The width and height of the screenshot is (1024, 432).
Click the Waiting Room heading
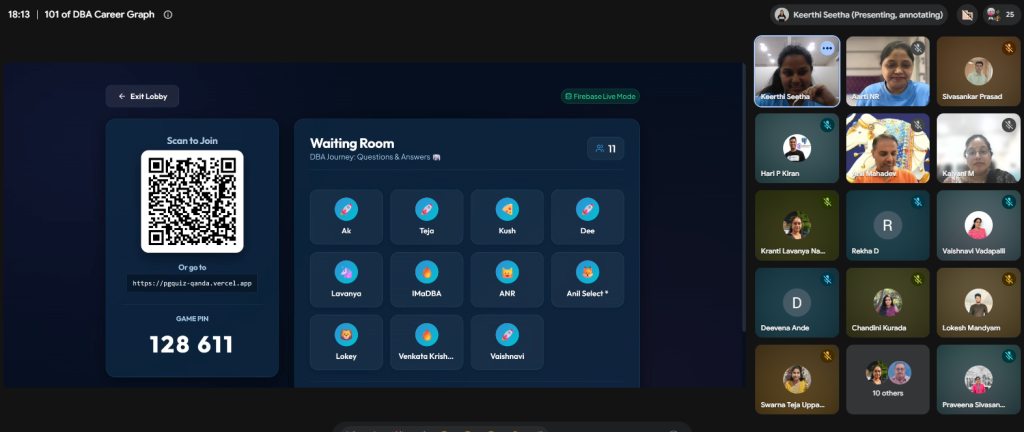352,144
